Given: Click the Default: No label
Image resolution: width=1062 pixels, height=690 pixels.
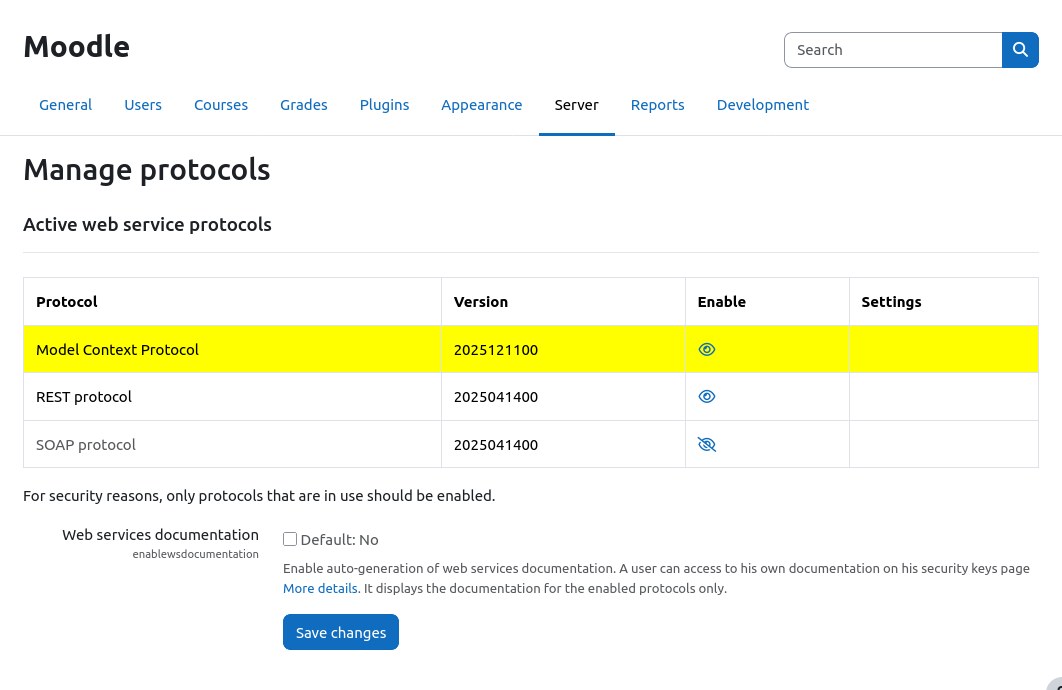Looking at the screenshot, I should point(339,540).
